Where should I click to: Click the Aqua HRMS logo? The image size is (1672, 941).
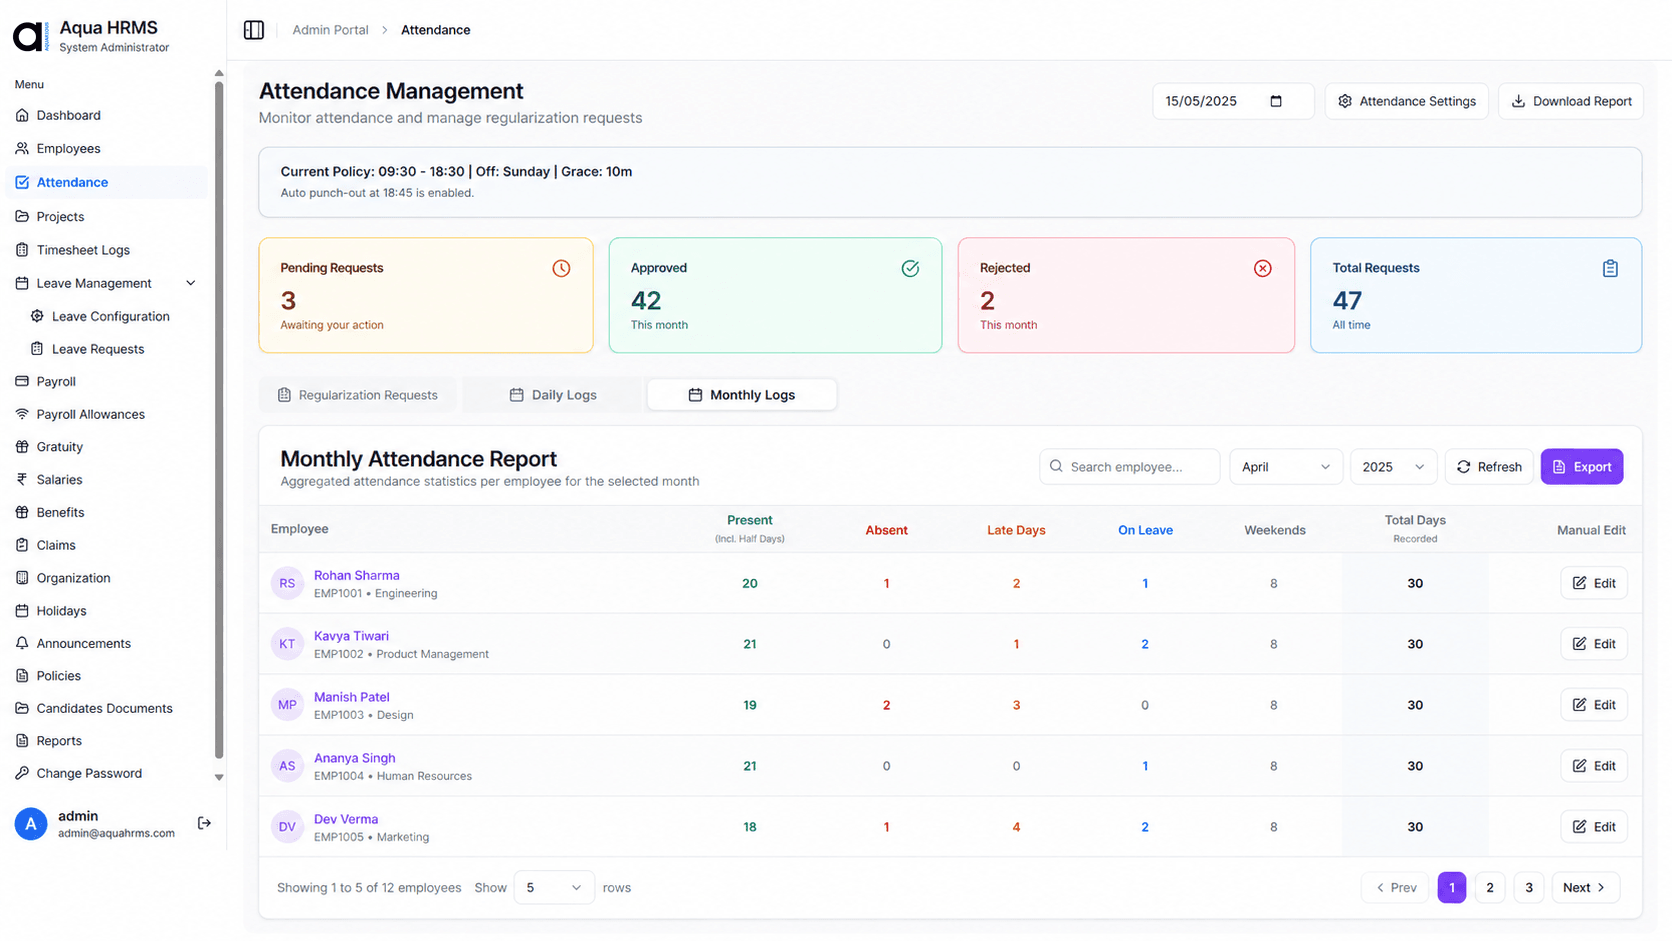click(x=30, y=36)
